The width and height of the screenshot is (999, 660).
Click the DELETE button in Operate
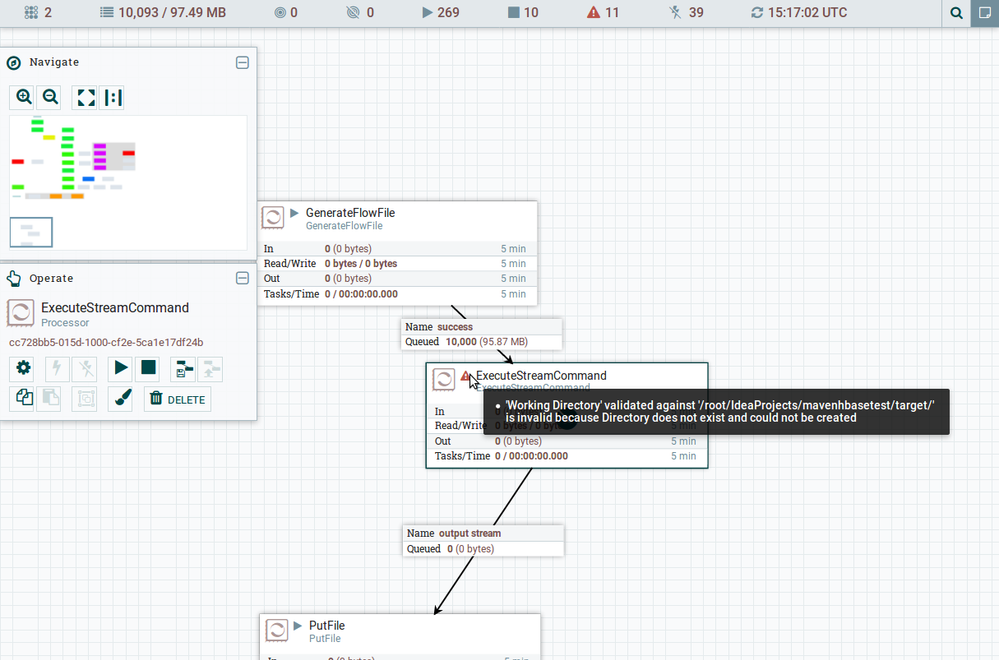click(177, 399)
